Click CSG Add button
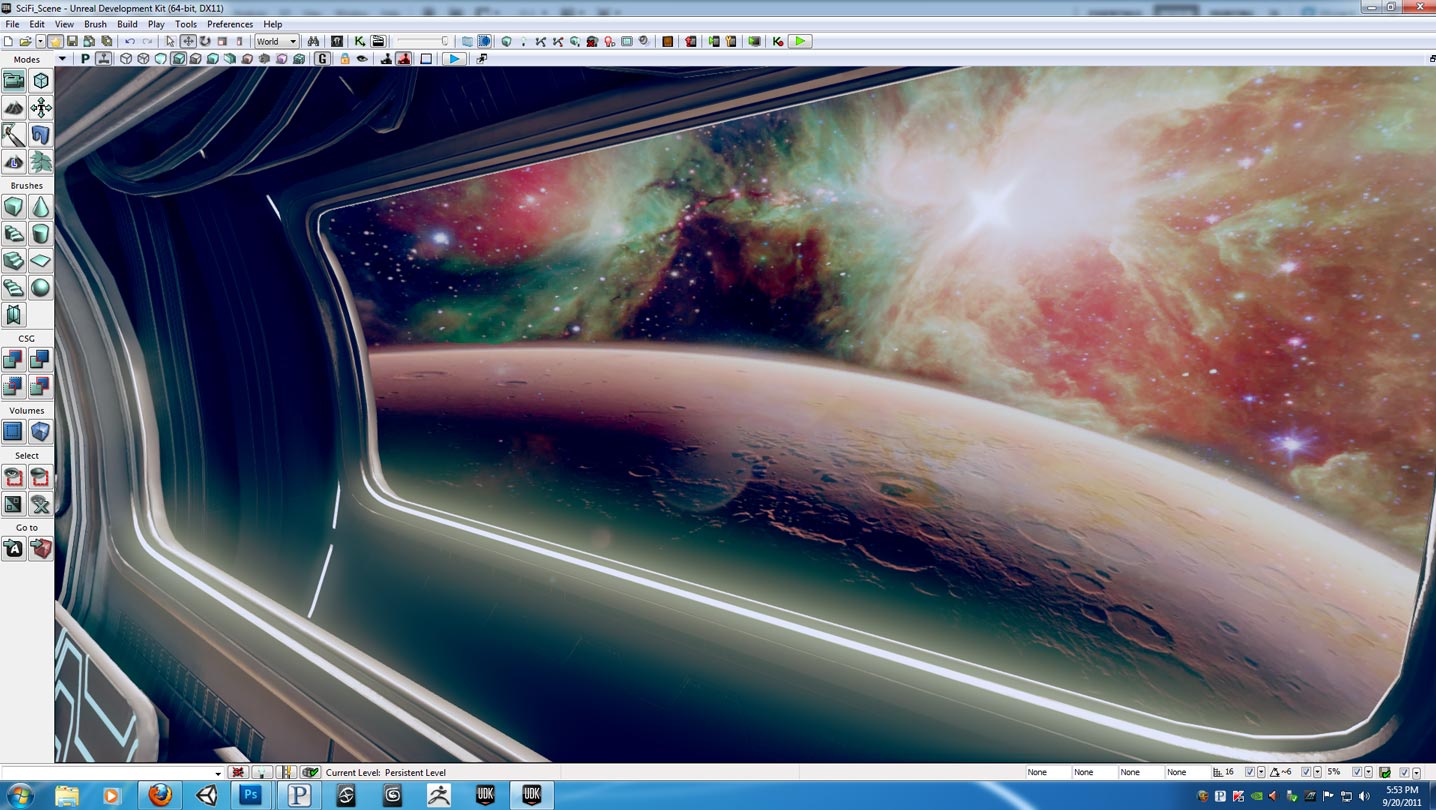The image size is (1436, 810). click(14, 359)
